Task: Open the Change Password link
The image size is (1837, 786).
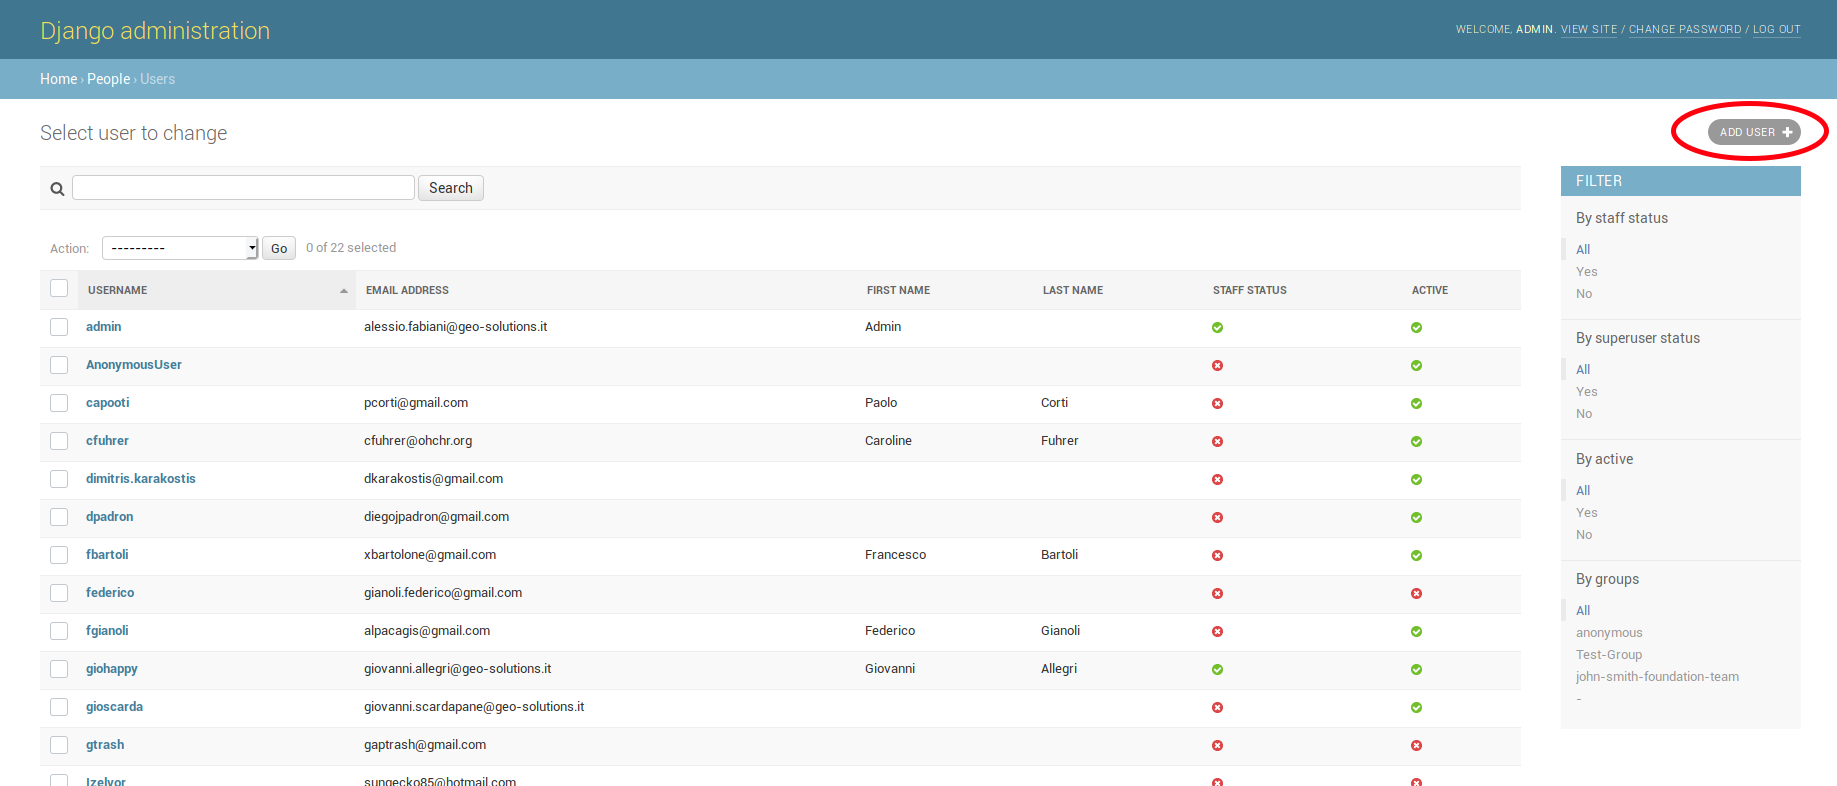Action: 1685,30
